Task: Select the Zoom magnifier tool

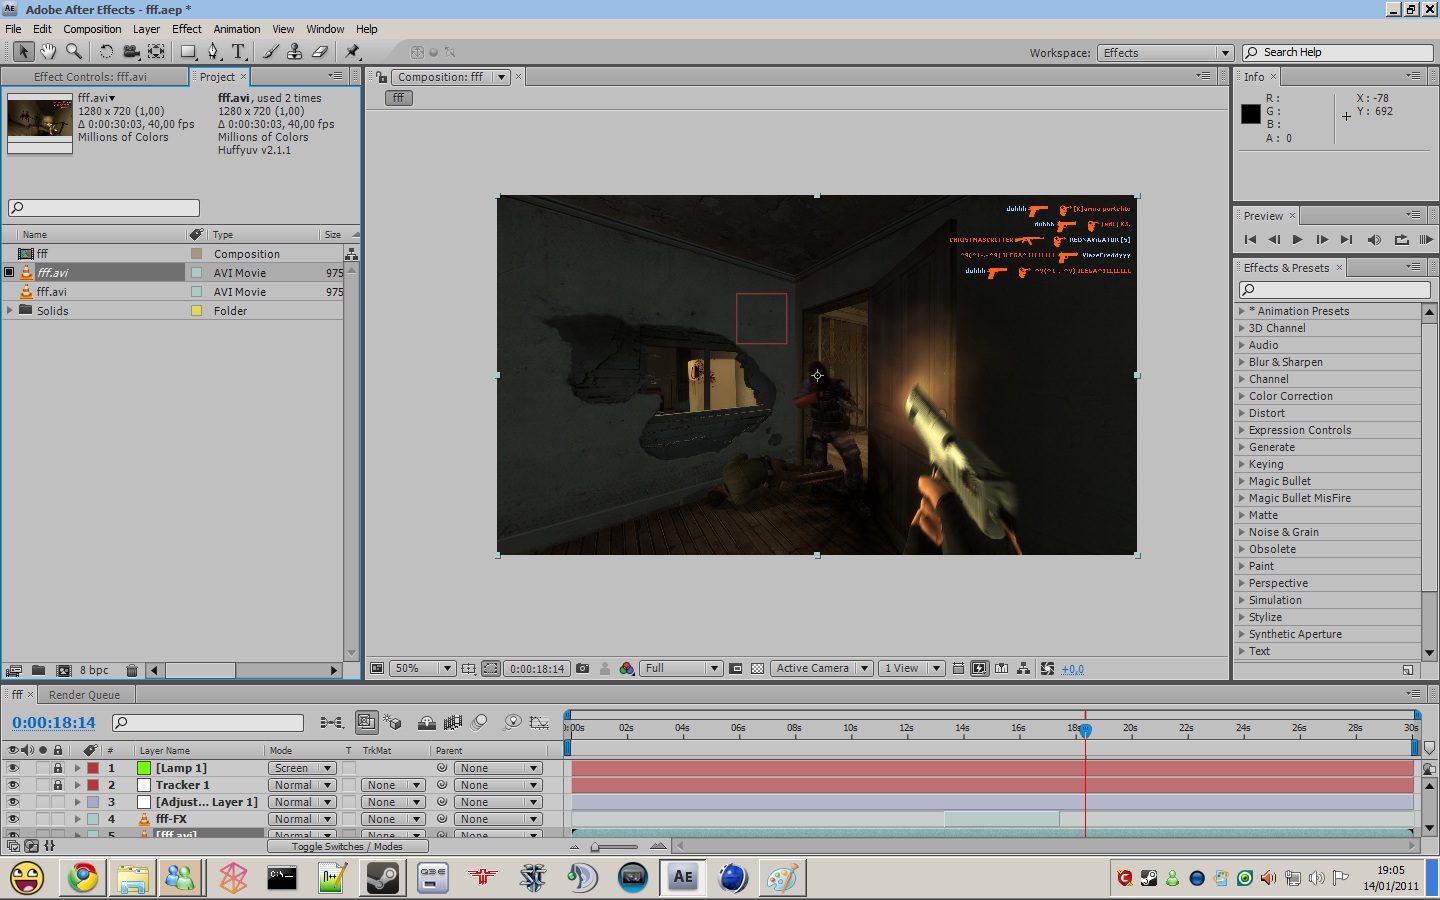Action: coord(73,52)
